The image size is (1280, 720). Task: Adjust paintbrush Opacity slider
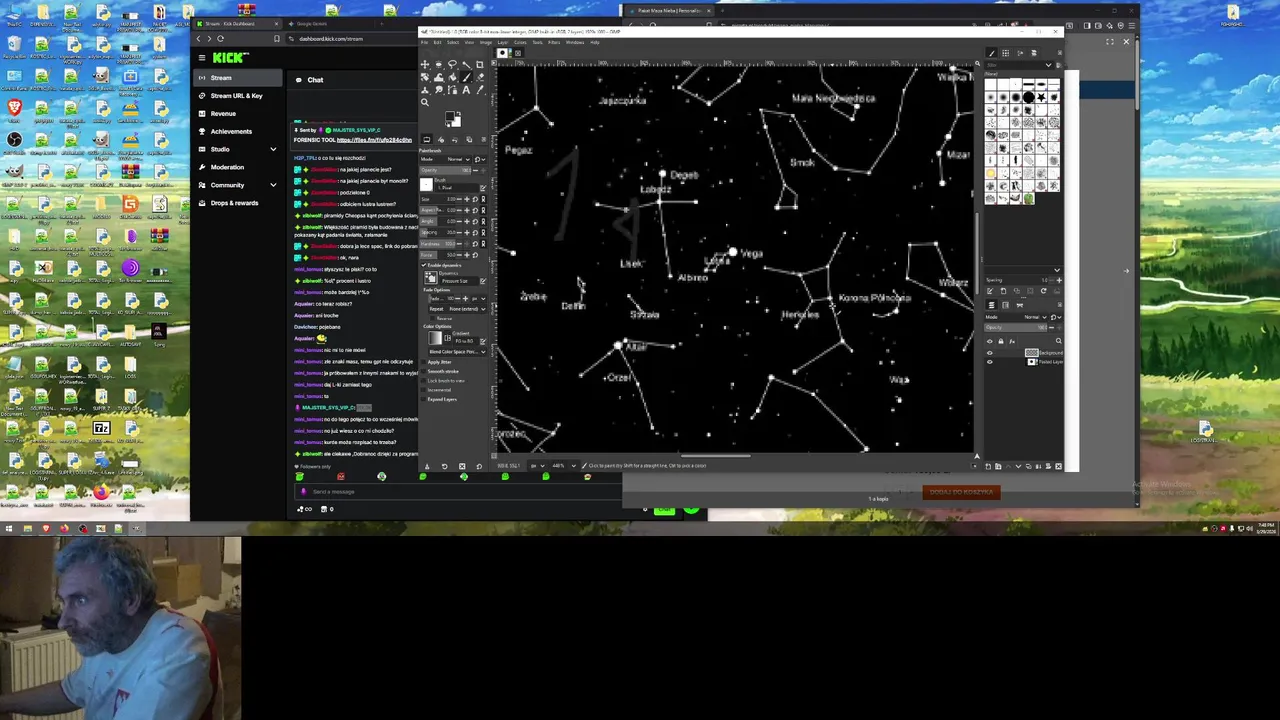pos(445,170)
